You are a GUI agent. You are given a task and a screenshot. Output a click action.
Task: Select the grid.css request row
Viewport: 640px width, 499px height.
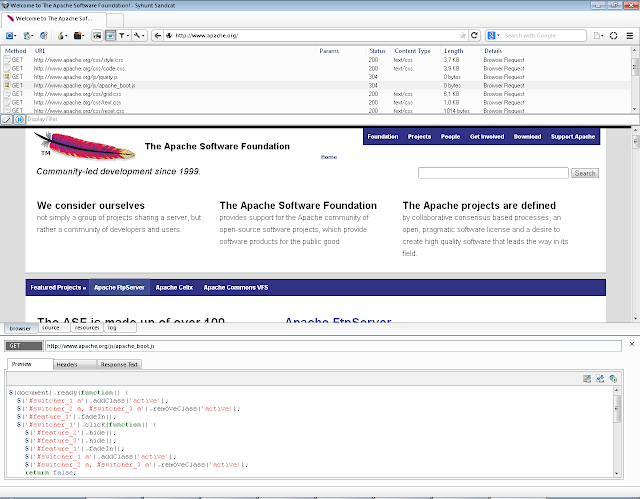pyautogui.click(x=317, y=94)
